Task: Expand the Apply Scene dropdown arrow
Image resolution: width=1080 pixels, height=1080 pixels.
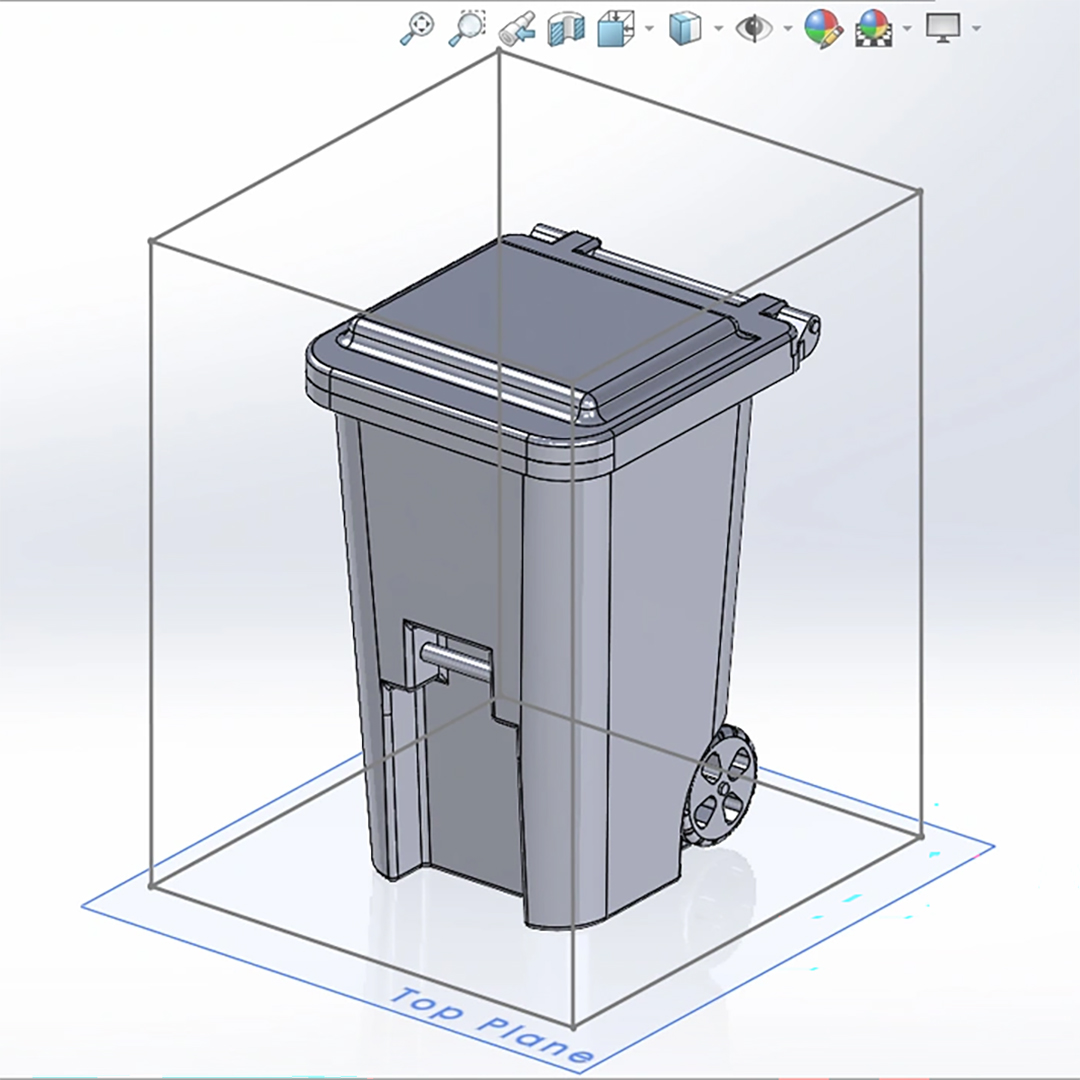Action: pyautogui.click(x=907, y=29)
